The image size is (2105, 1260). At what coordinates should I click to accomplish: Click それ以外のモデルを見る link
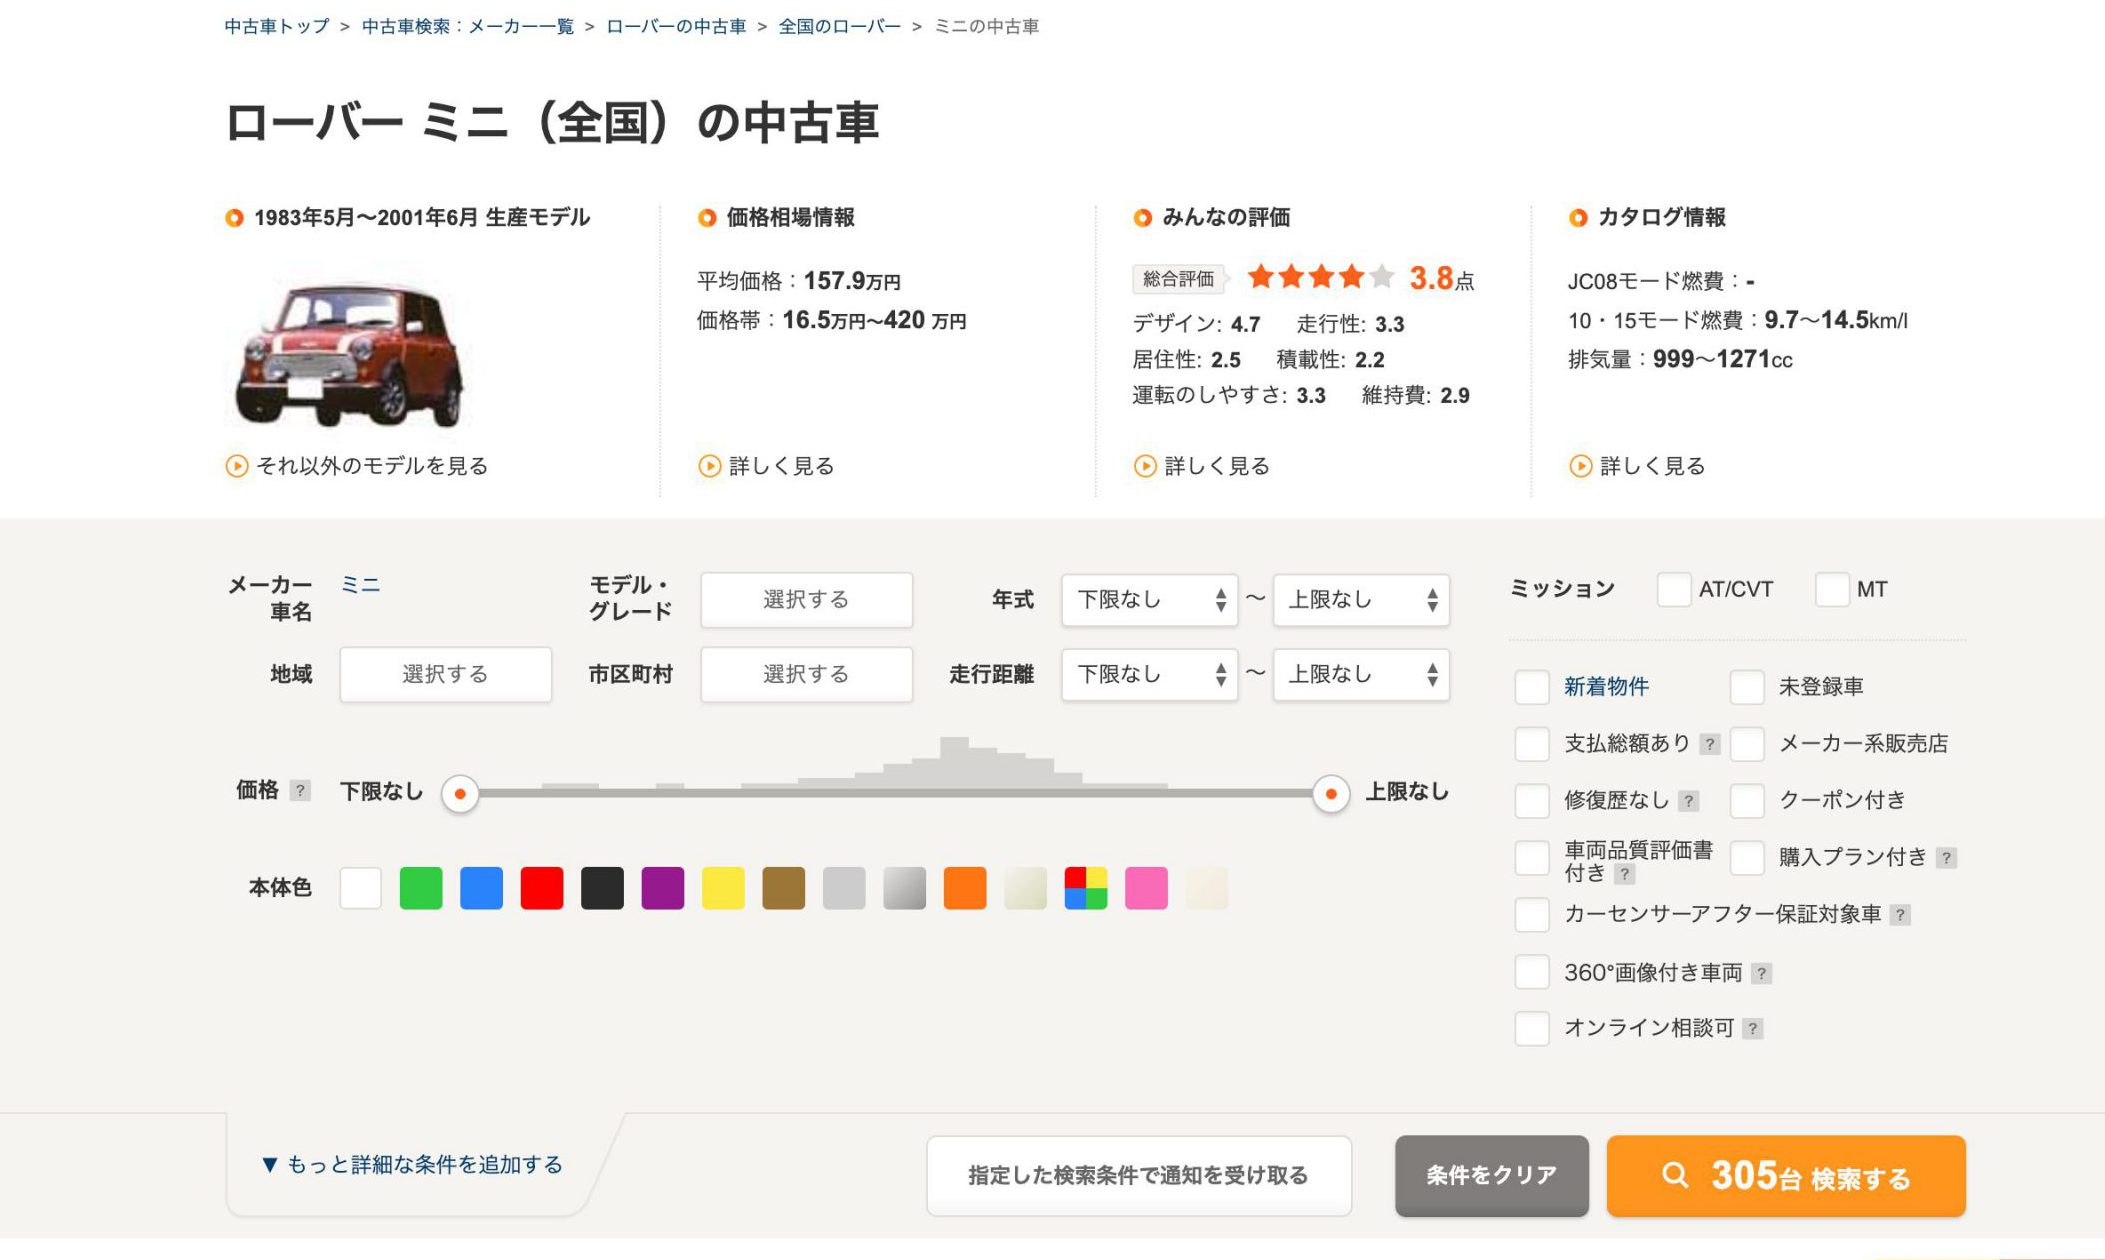[372, 466]
